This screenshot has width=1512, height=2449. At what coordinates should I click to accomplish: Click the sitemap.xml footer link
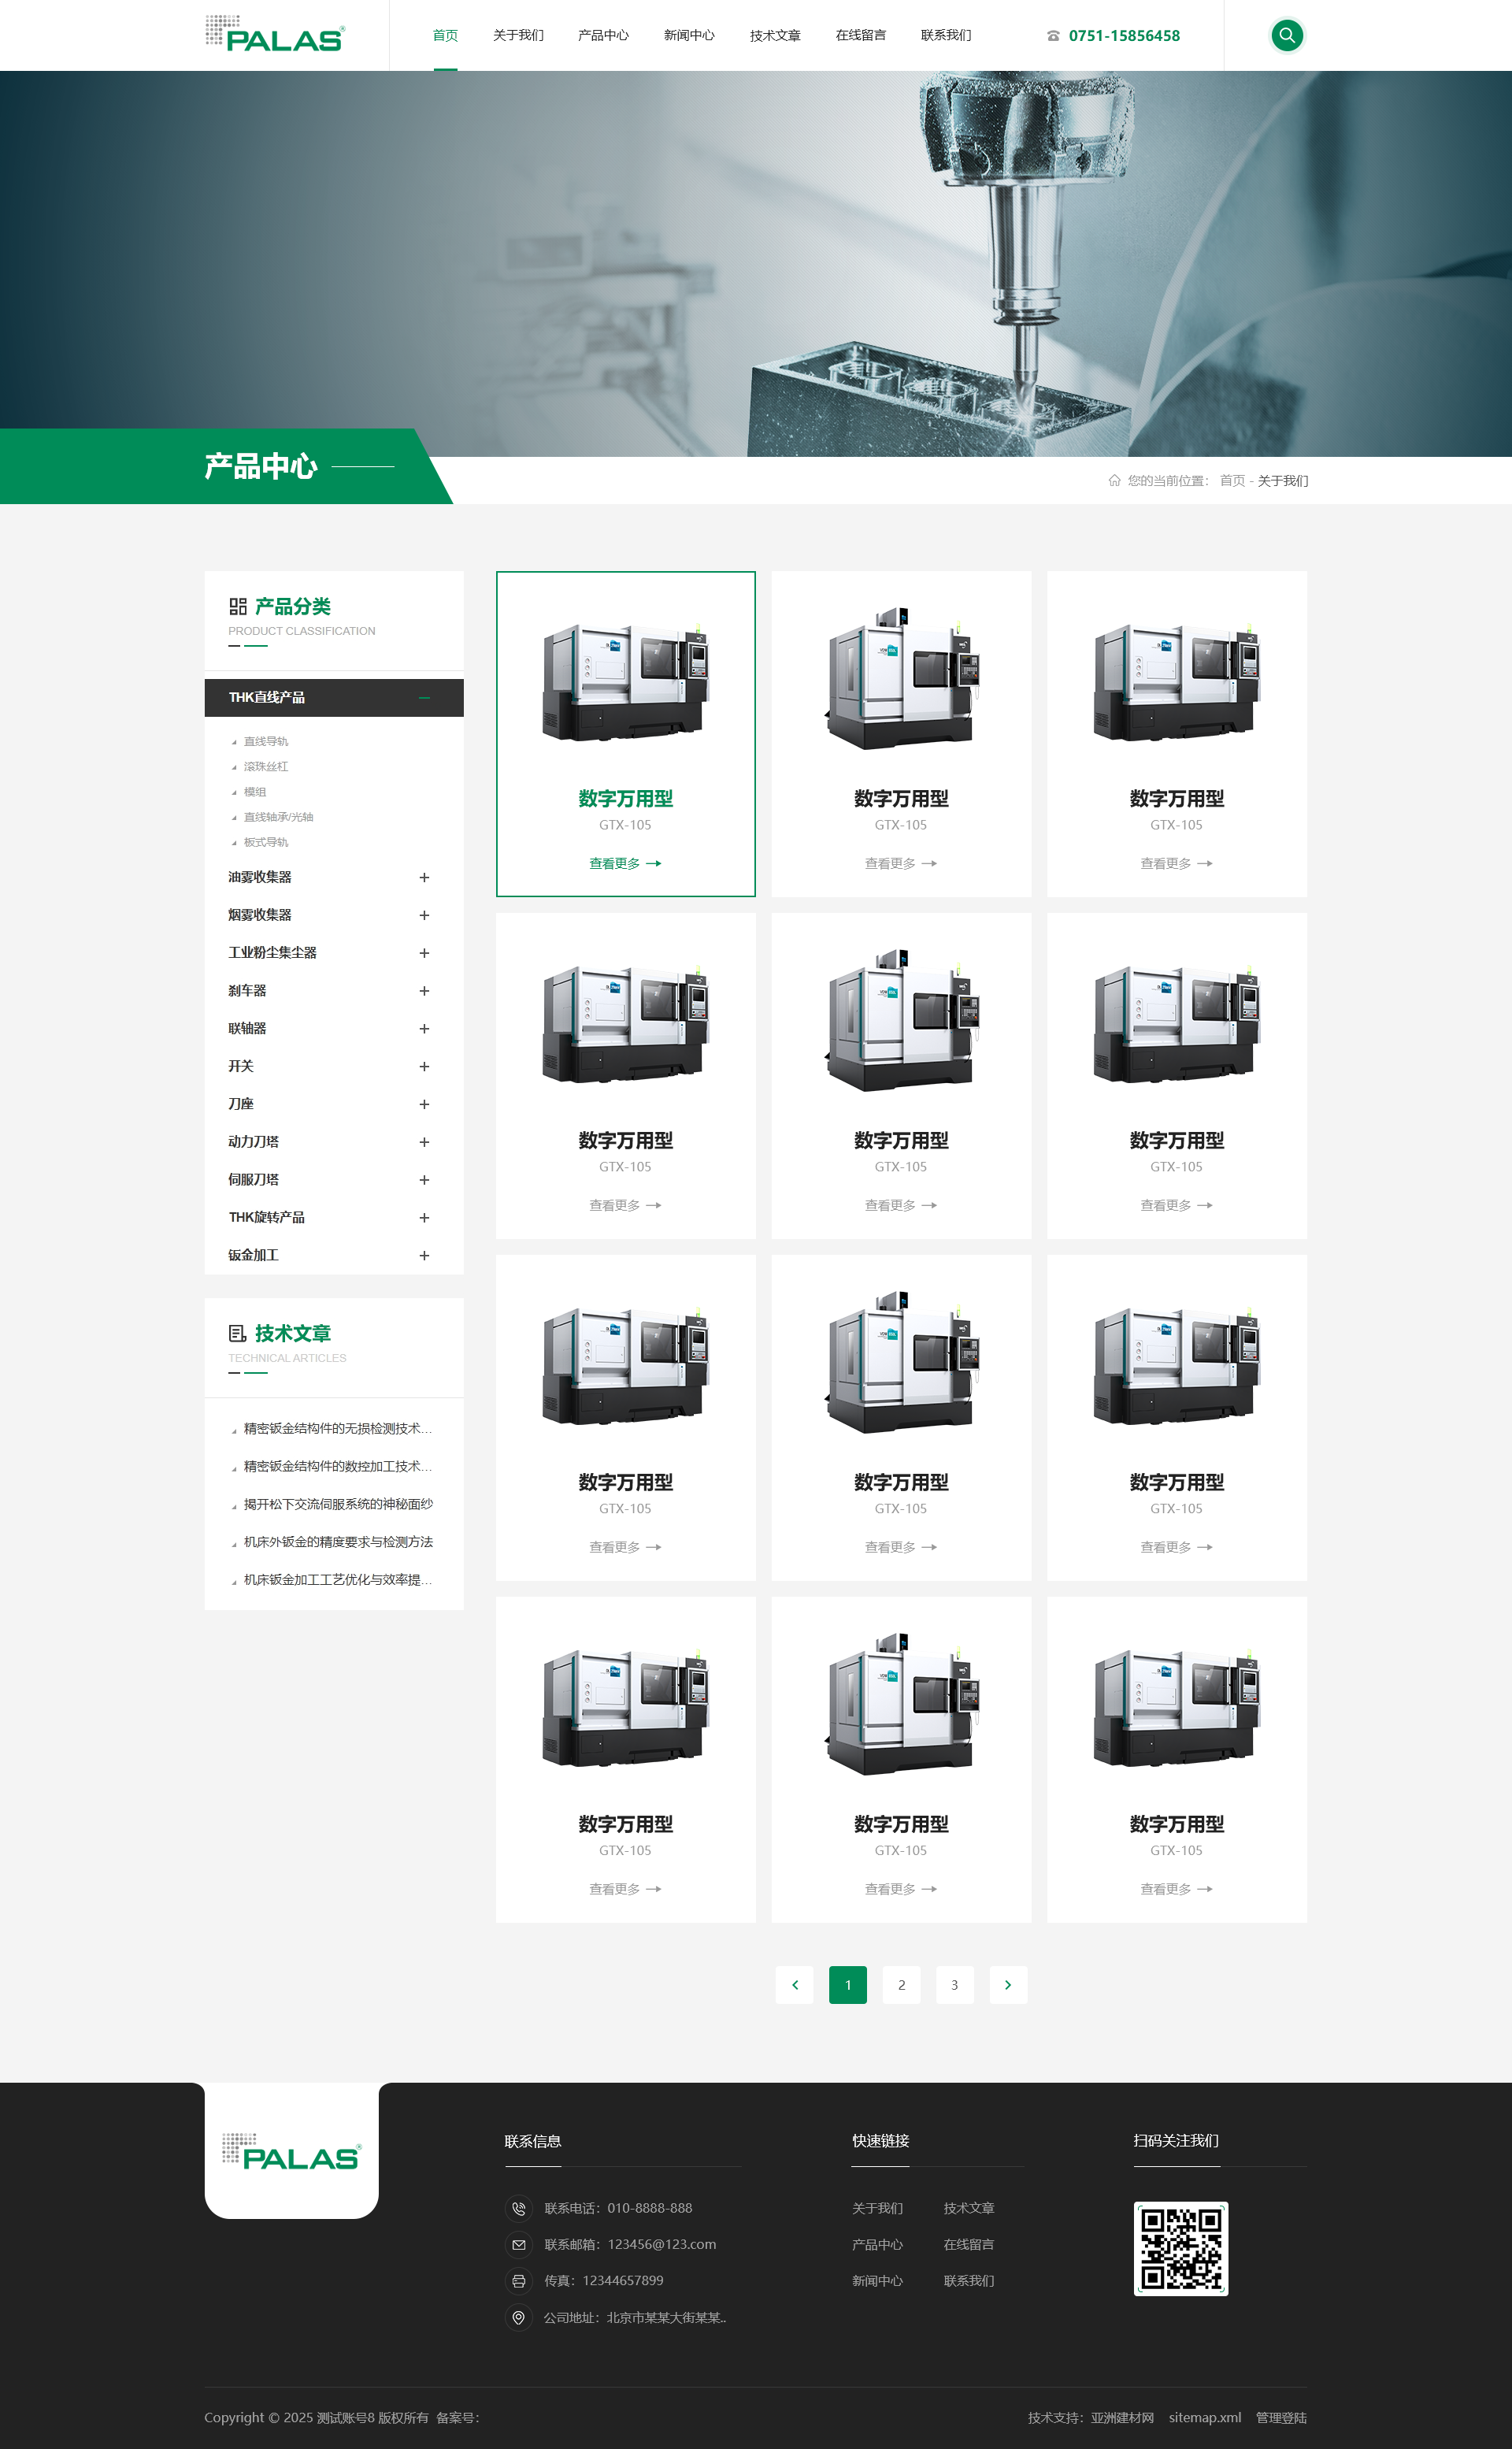coord(1204,2417)
